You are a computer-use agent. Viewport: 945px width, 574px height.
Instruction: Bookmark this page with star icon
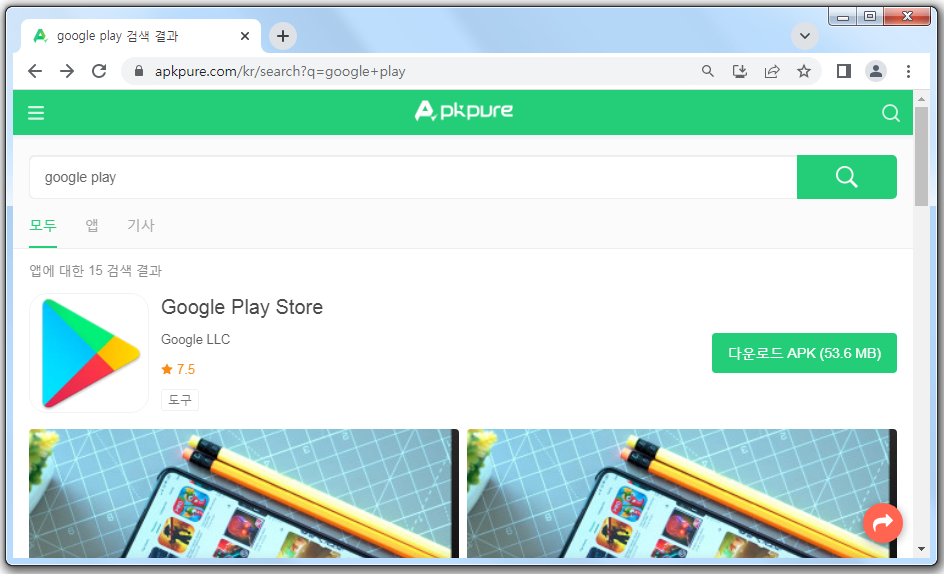803,71
